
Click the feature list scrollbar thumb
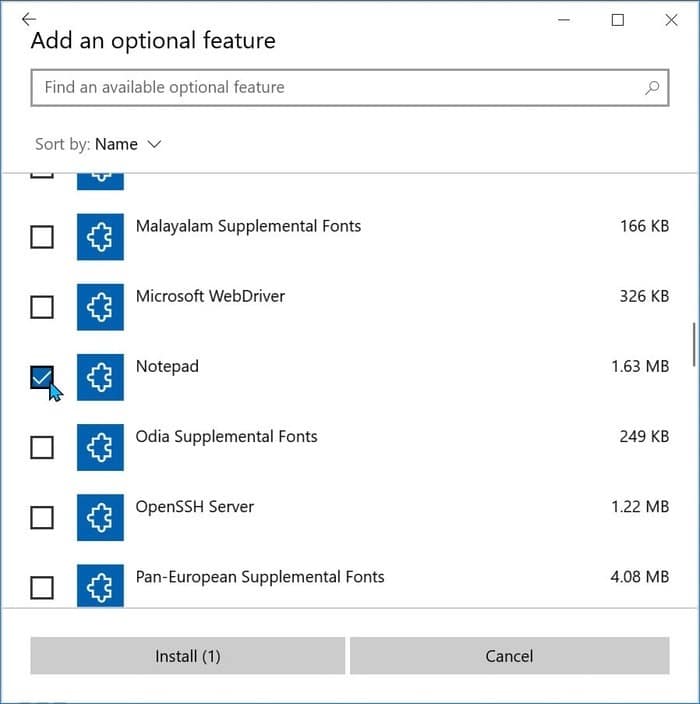point(694,344)
